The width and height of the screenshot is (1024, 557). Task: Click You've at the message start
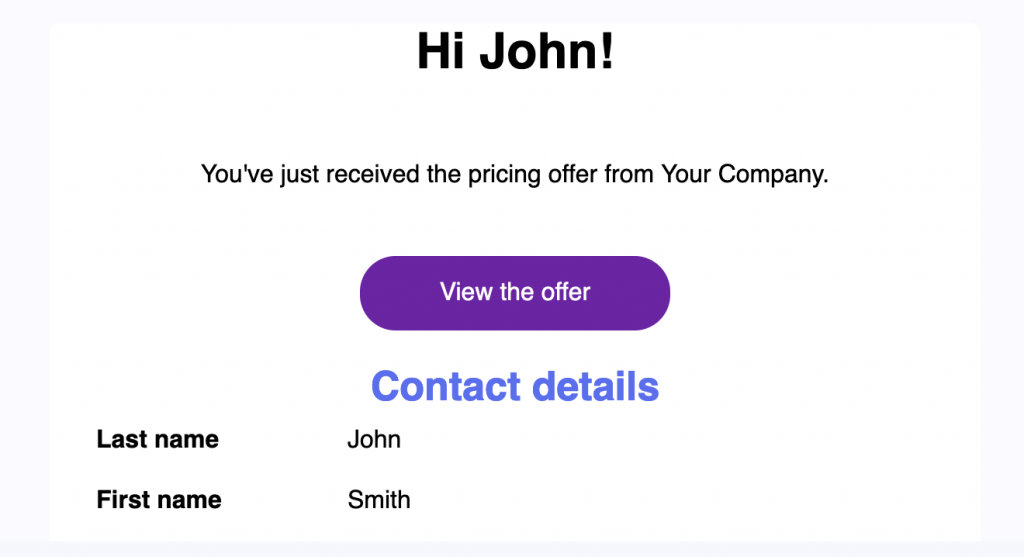(x=237, y=174)
